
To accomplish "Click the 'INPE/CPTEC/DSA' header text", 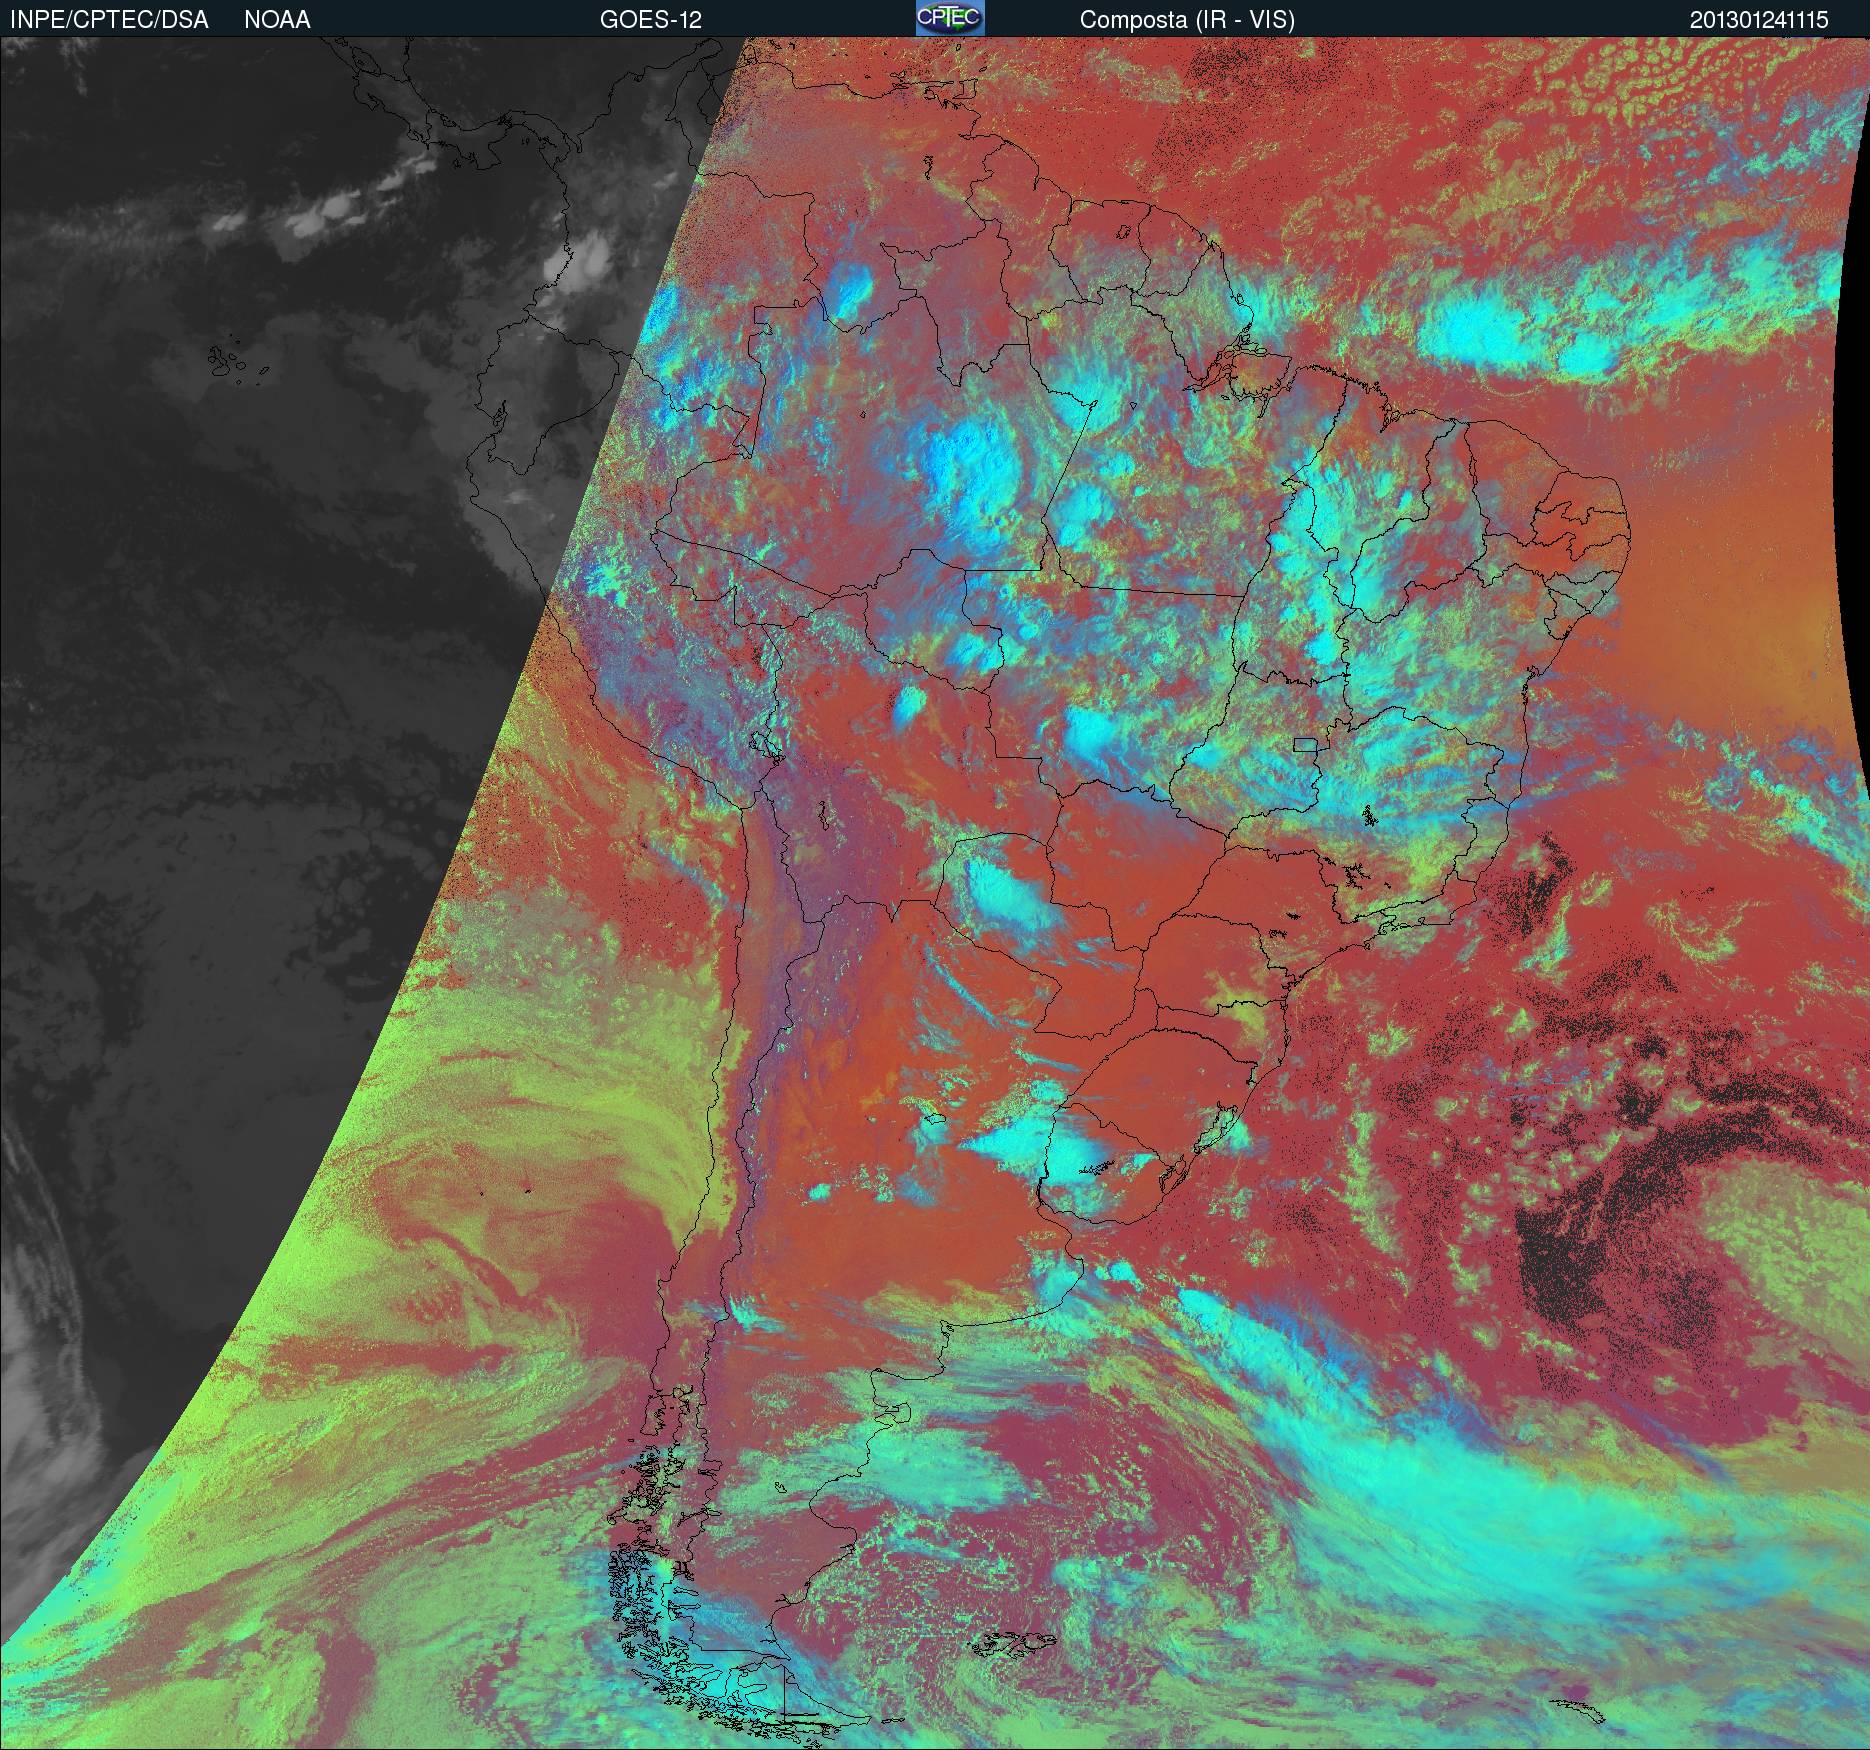I will (x=109, y=20).
